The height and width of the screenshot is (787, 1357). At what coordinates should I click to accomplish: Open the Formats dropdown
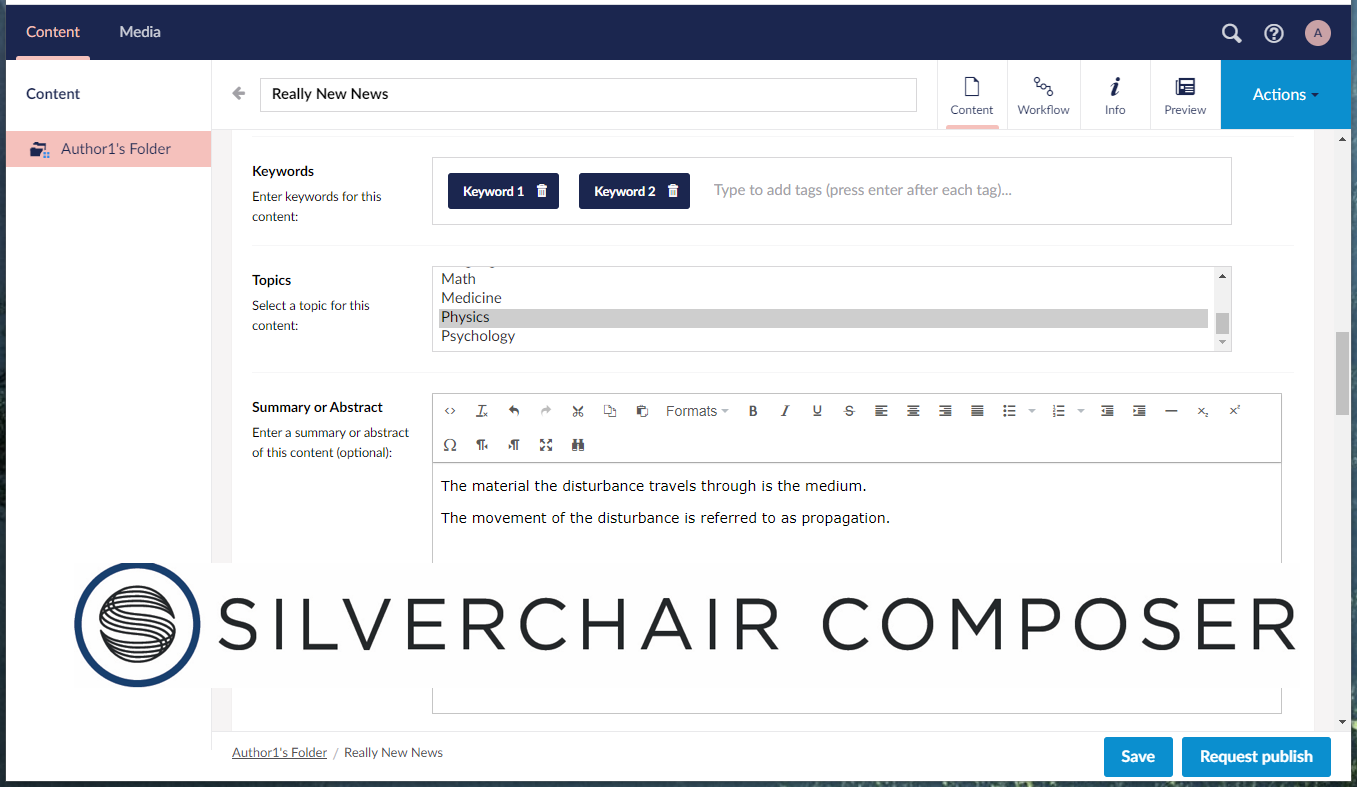[697, 411]
